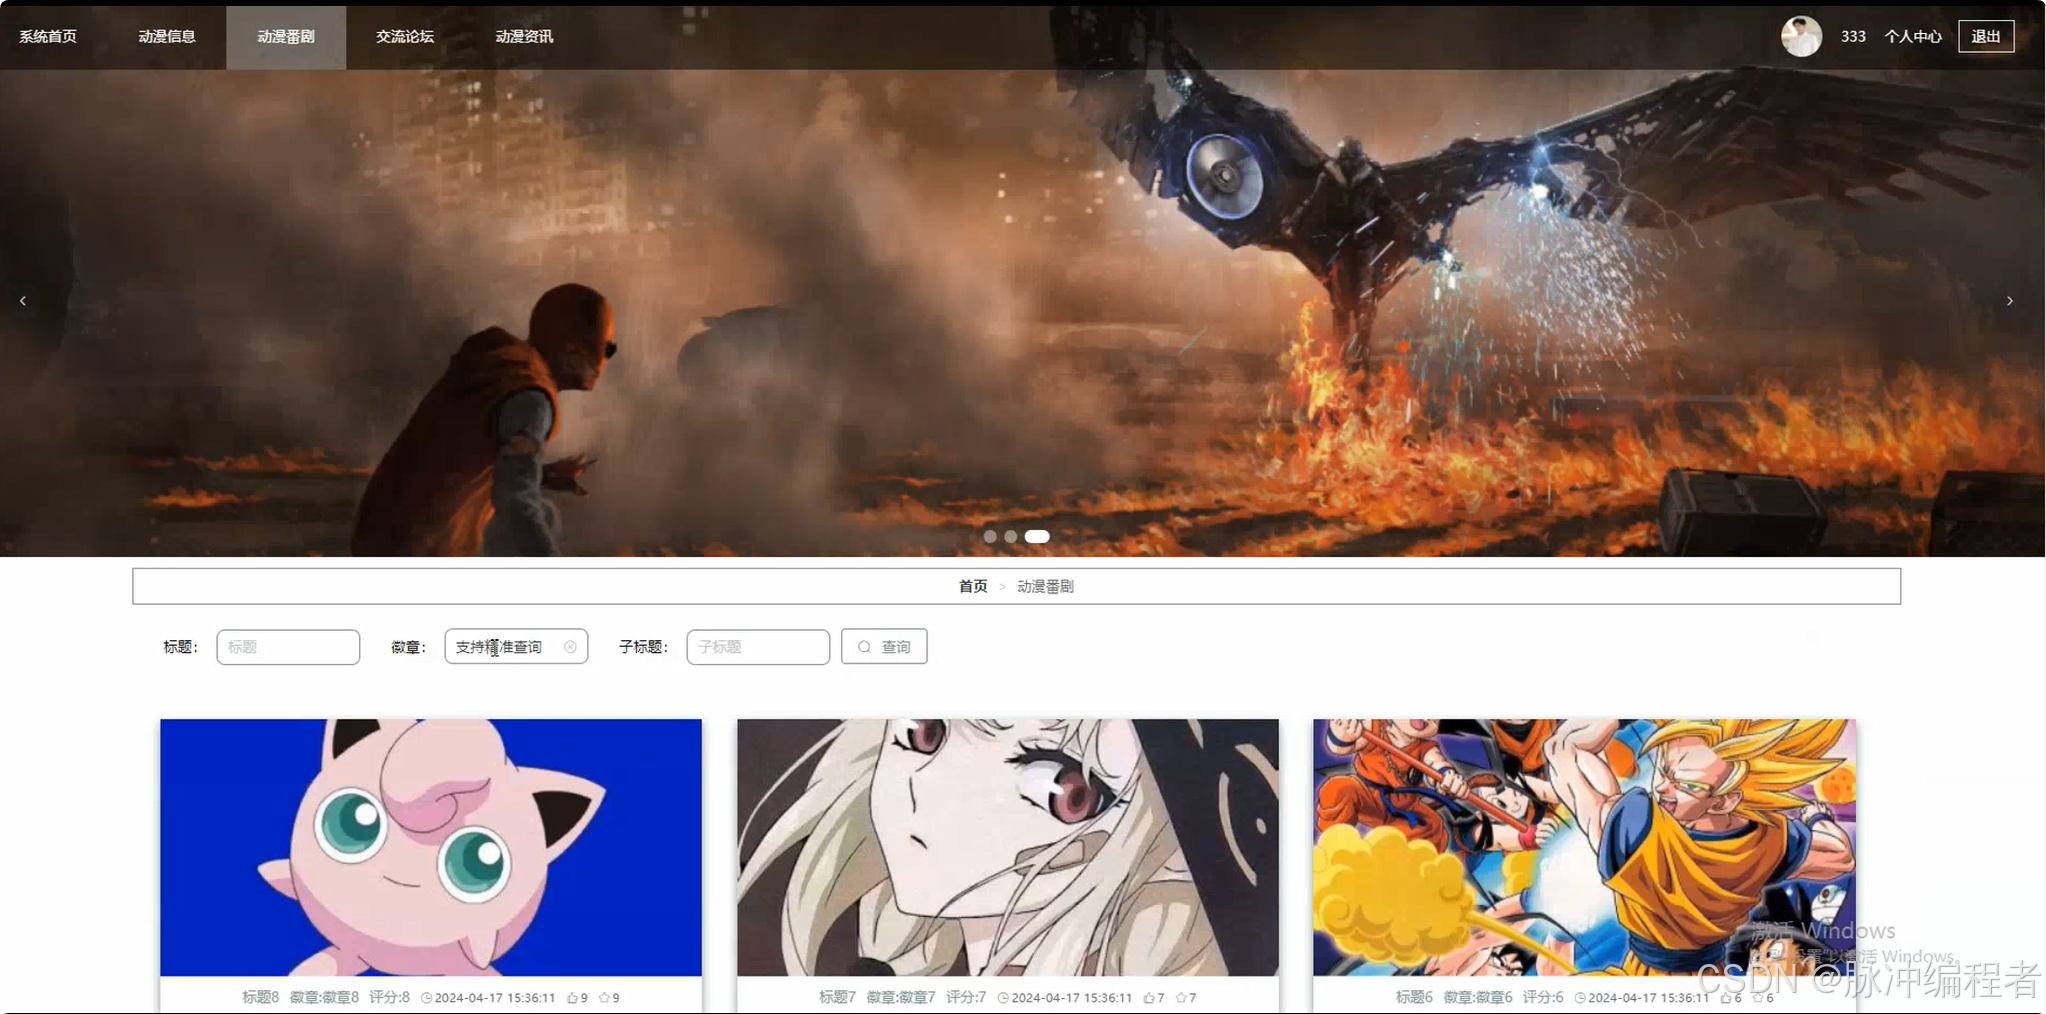
Task: Click the 标题8 card title
Action: [260, 998]
